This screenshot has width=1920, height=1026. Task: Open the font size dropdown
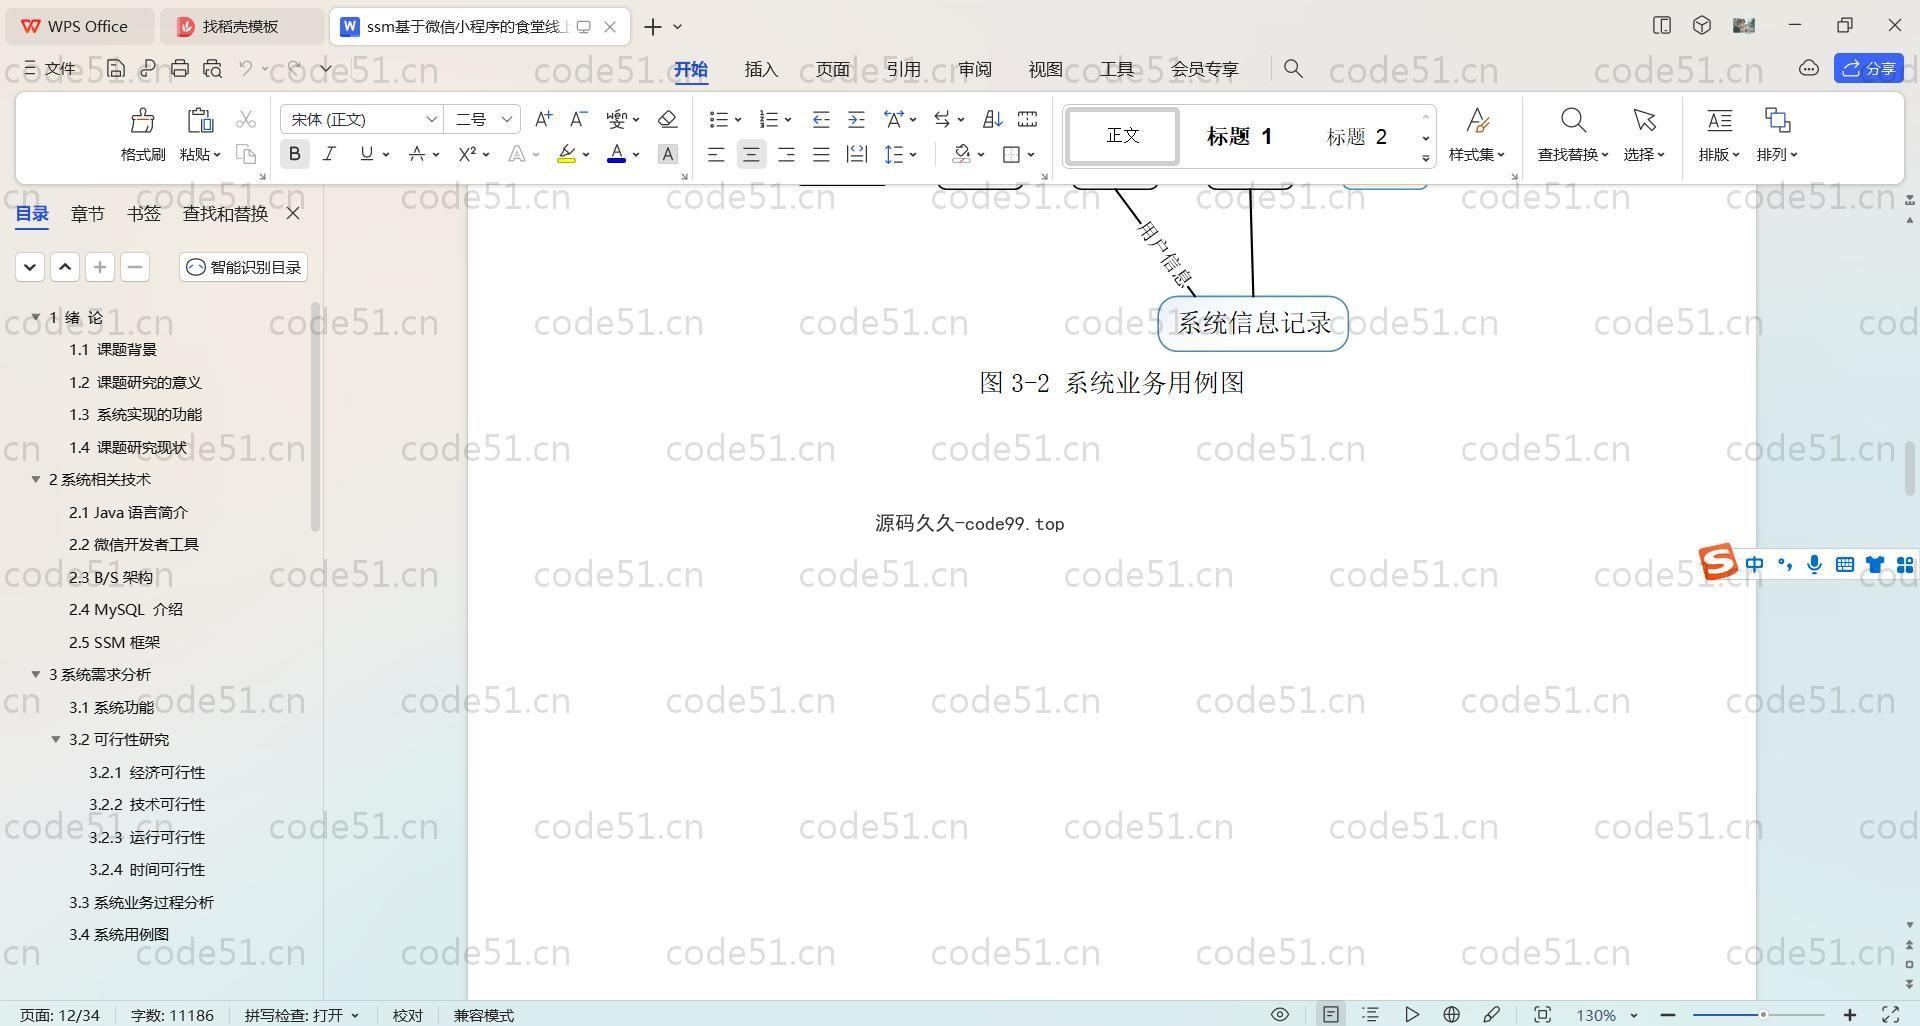[506, 120]
